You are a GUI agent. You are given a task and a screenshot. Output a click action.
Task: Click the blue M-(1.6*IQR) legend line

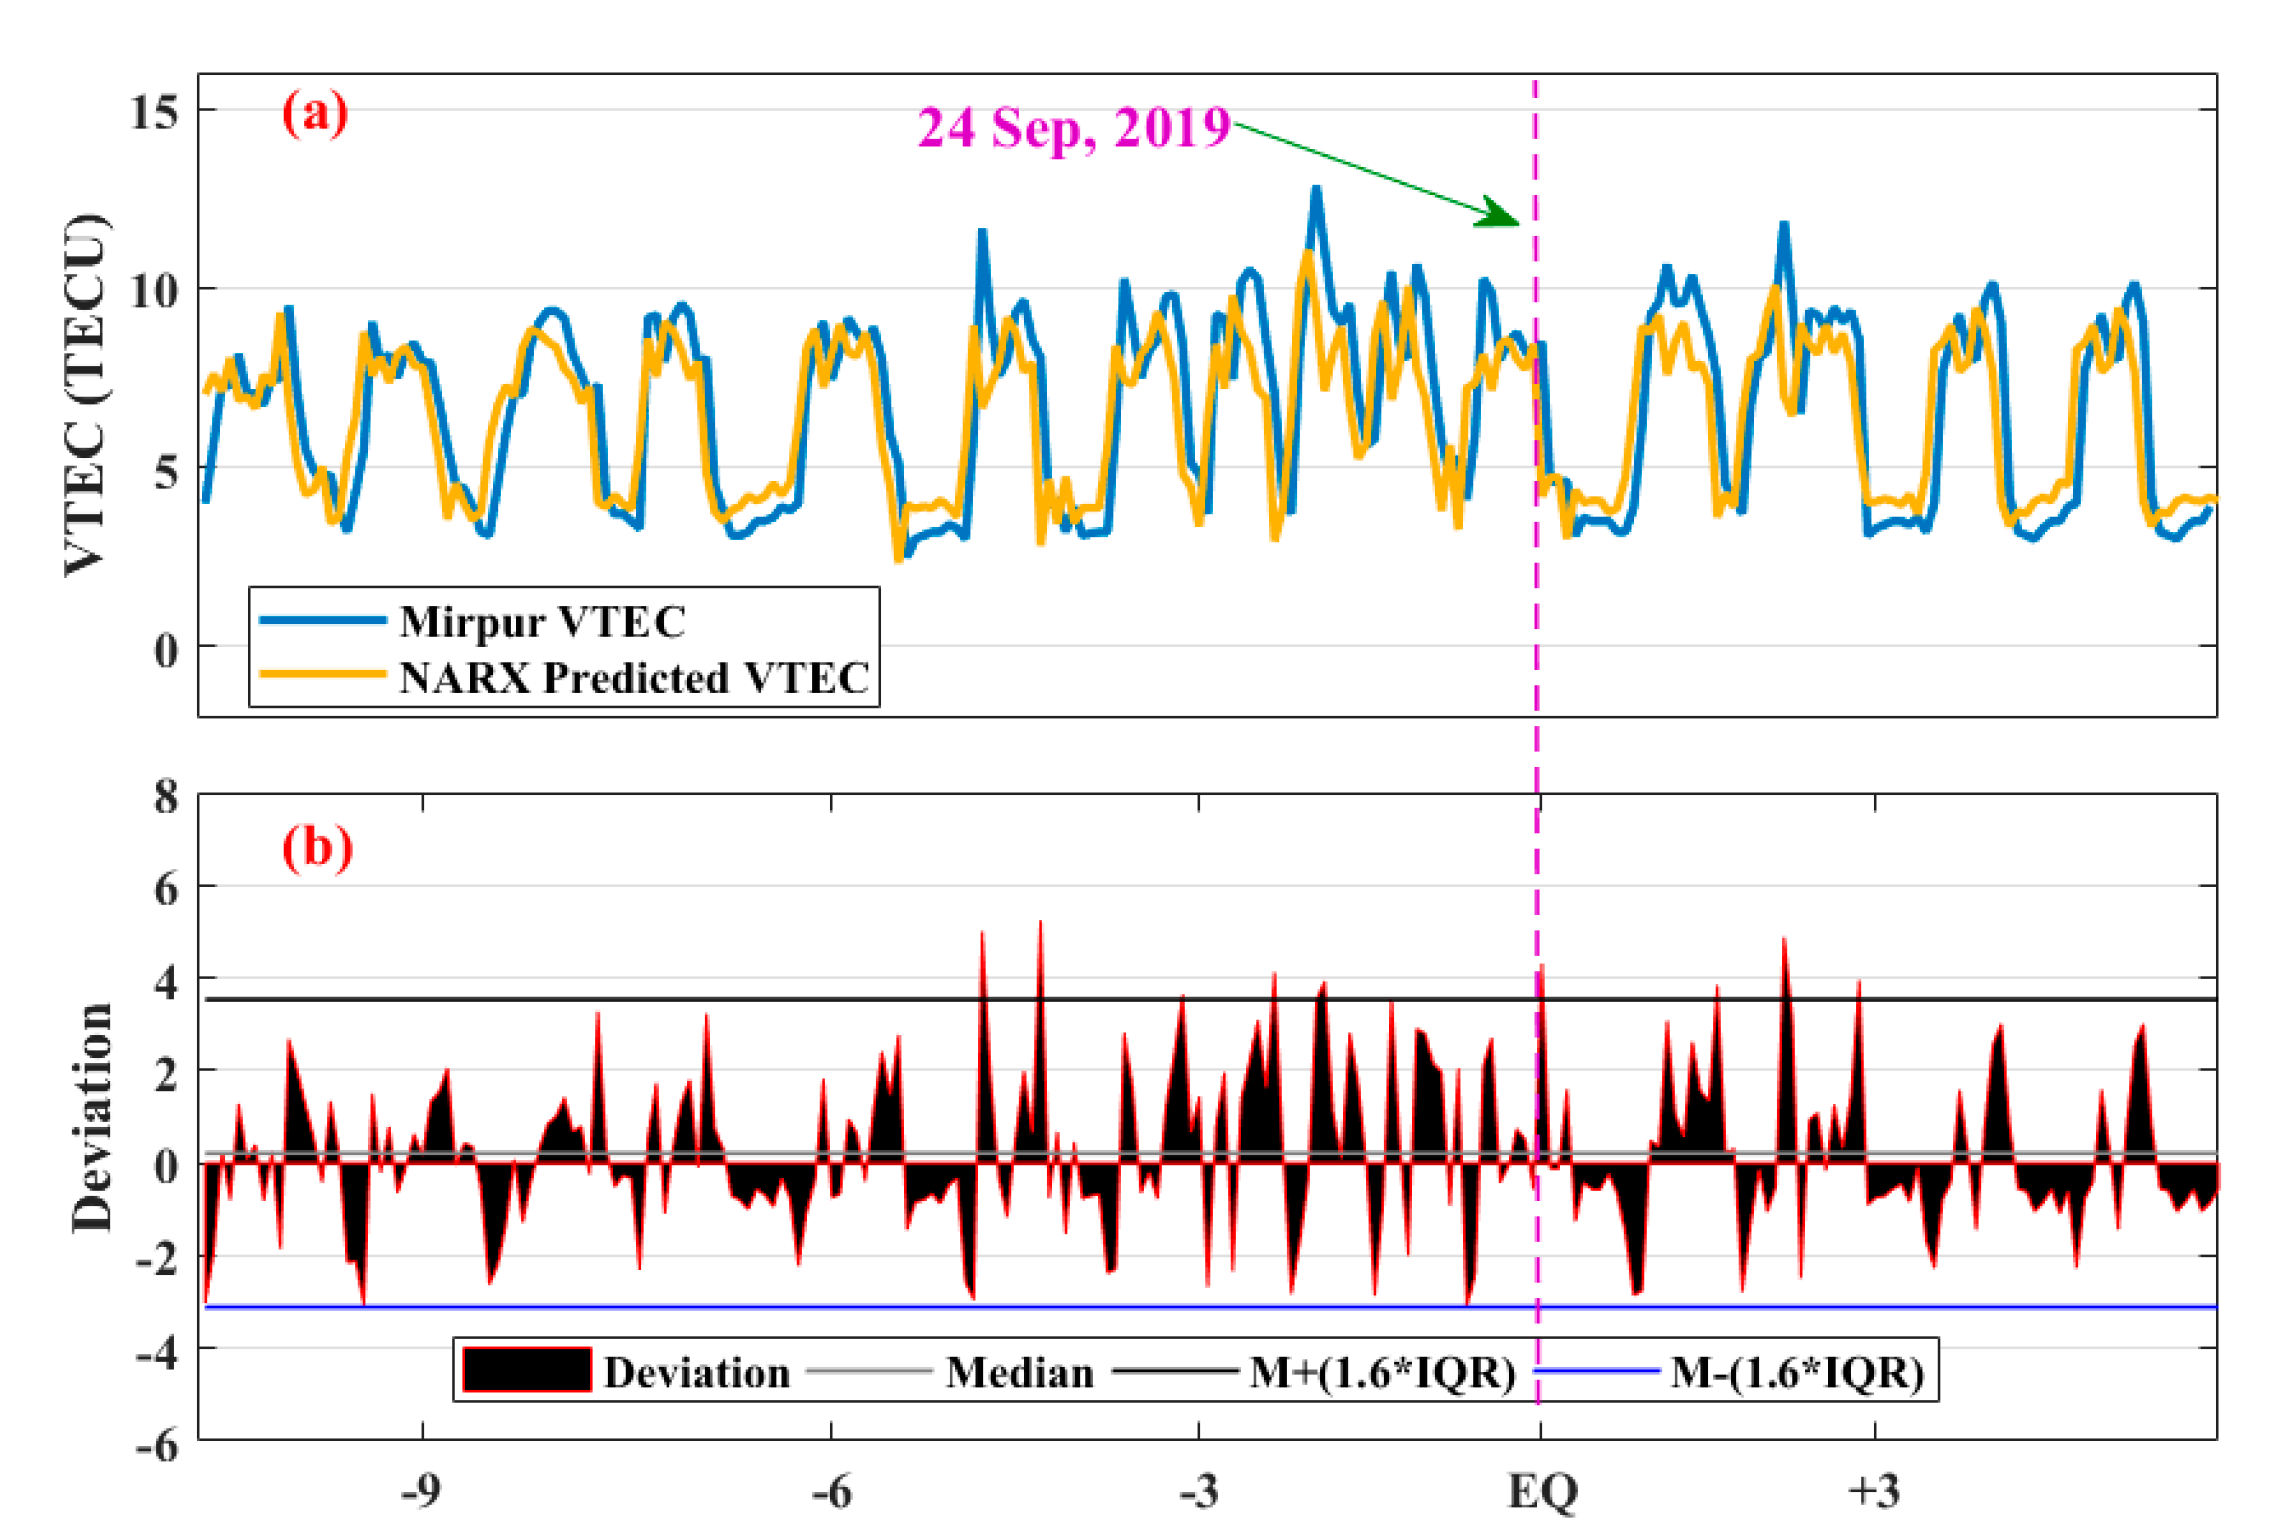1598,1371
